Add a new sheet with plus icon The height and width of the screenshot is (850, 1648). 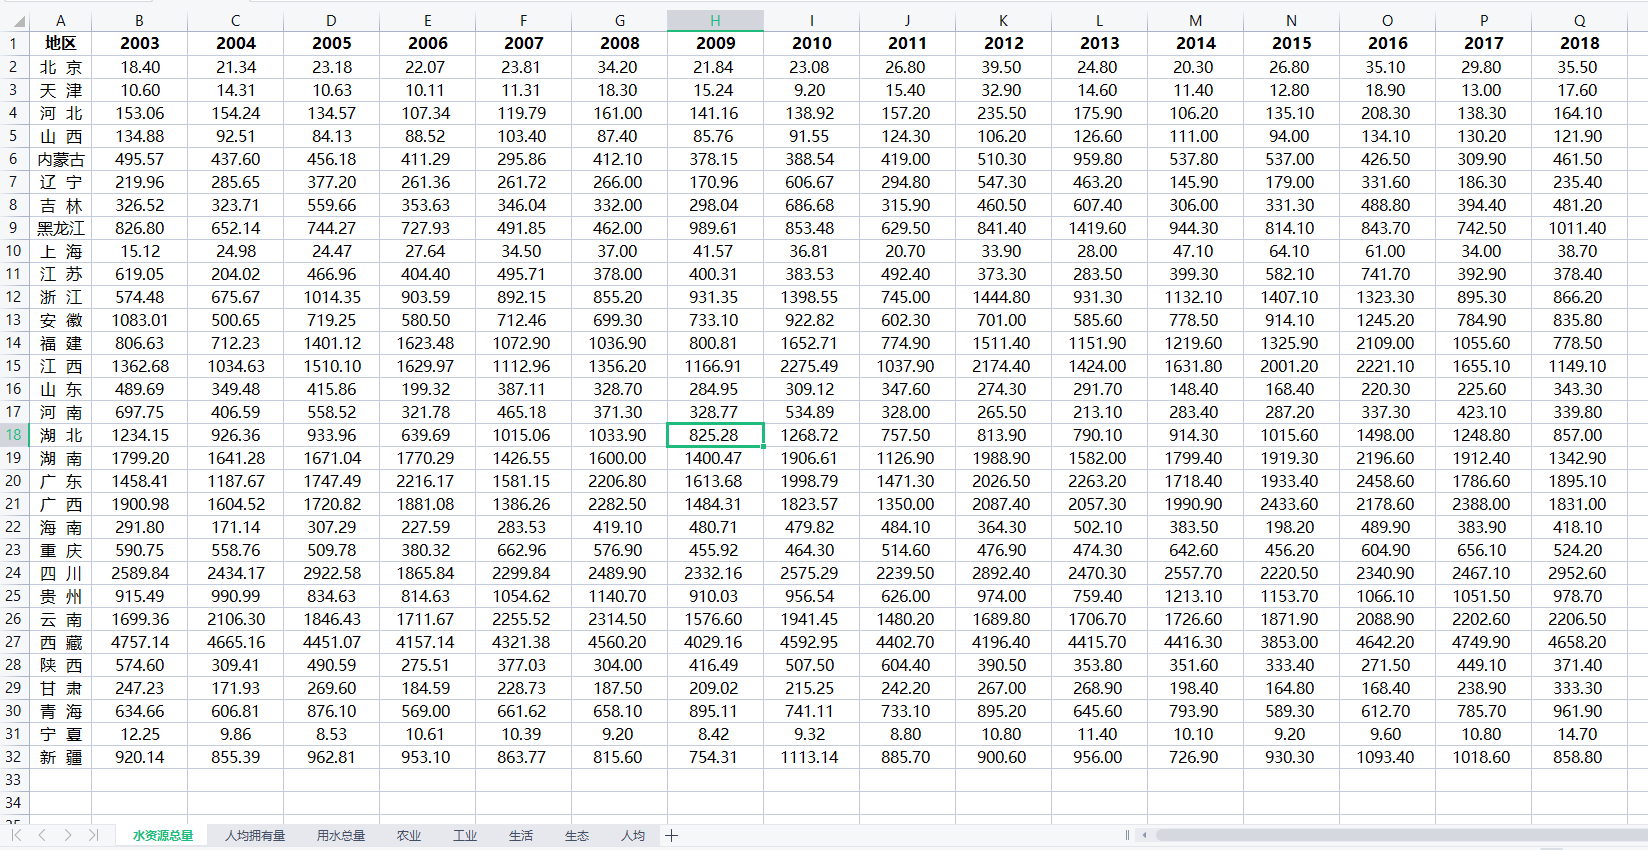point(672,835)
